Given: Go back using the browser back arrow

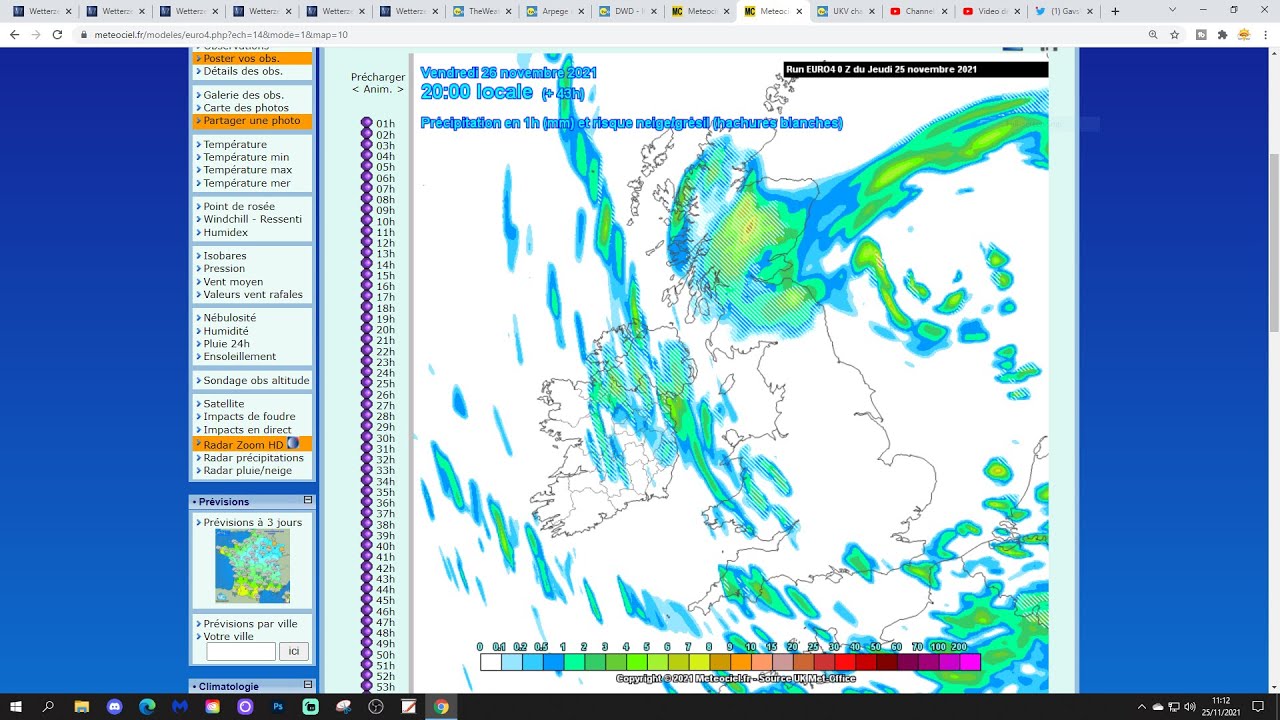Looking at the screenshot, I should 14,34.
